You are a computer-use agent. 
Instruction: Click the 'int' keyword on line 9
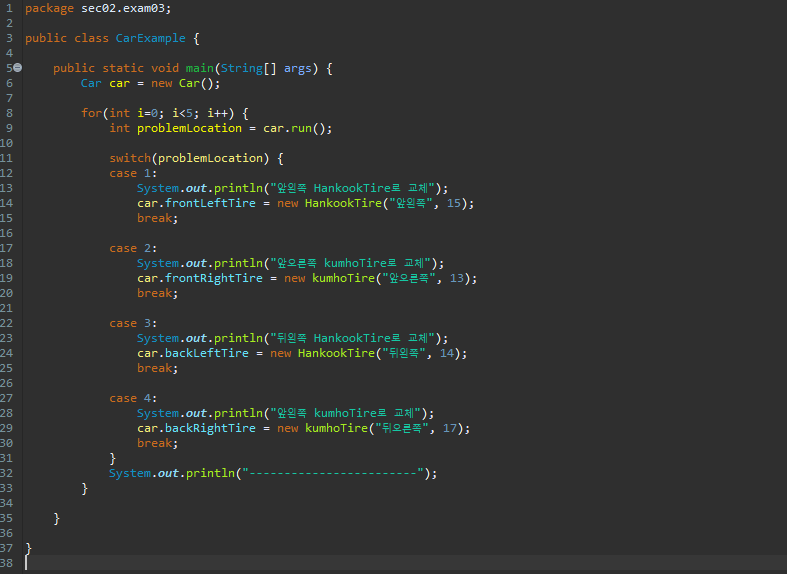(x=119, y=128)
